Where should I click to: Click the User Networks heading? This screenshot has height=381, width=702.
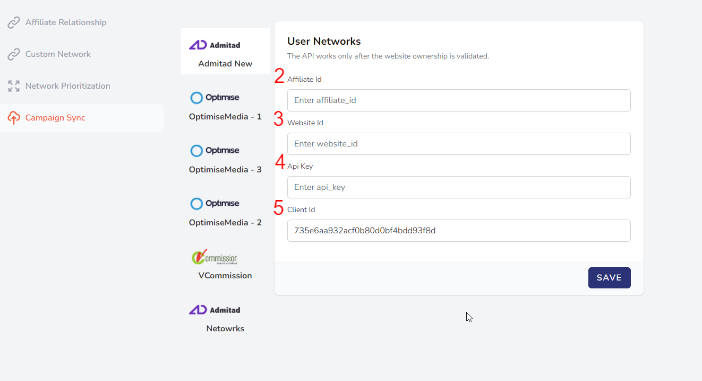coord(324,41)
